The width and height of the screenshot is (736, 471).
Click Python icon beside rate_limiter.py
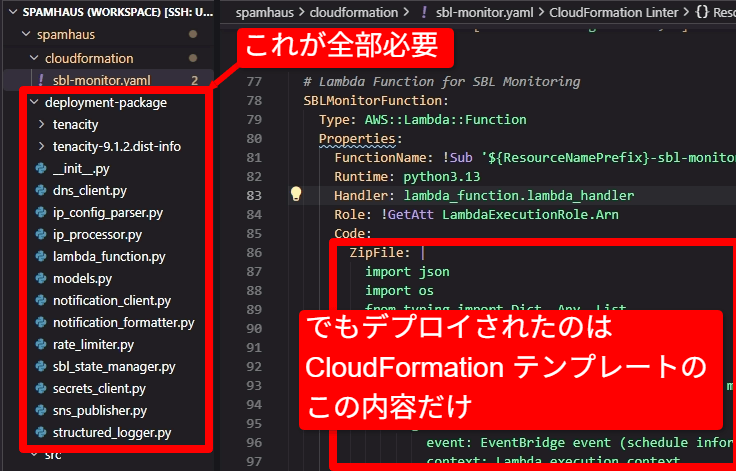[x=40, y=345]
